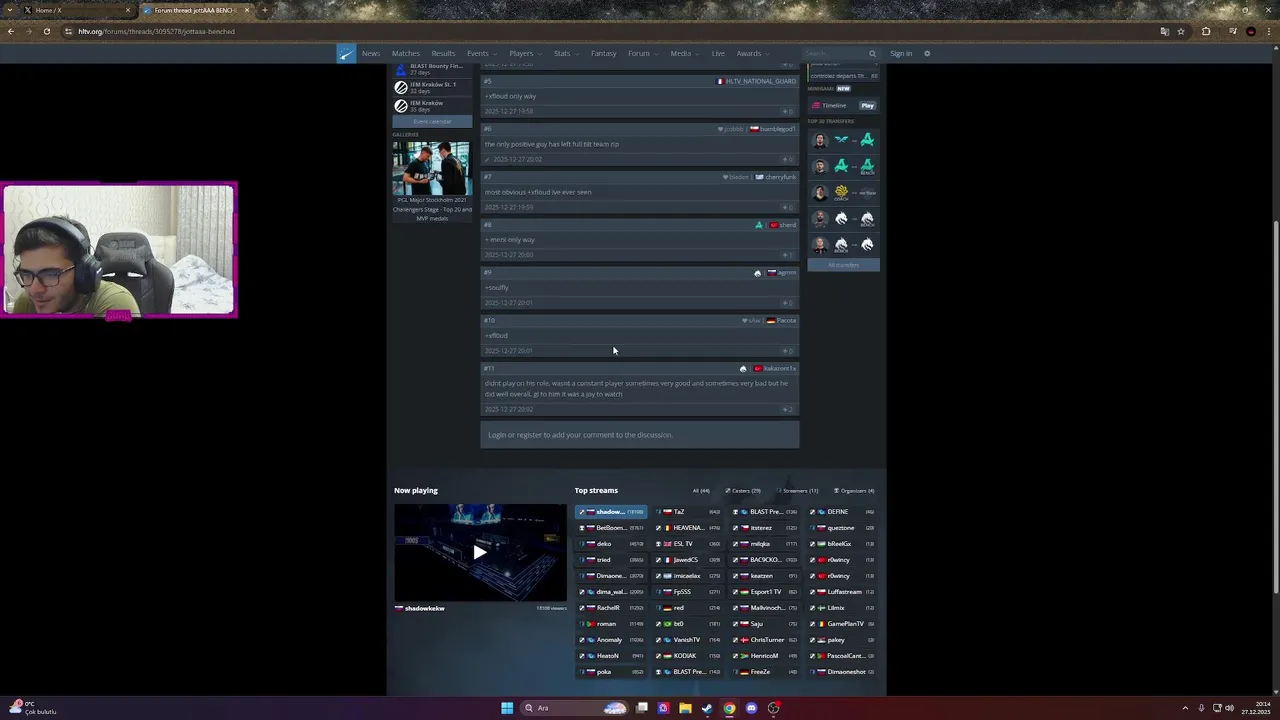Screen dimensions: 1280x720
Task: Click the plus vote icon on comment #11
Action: point(786,409)
